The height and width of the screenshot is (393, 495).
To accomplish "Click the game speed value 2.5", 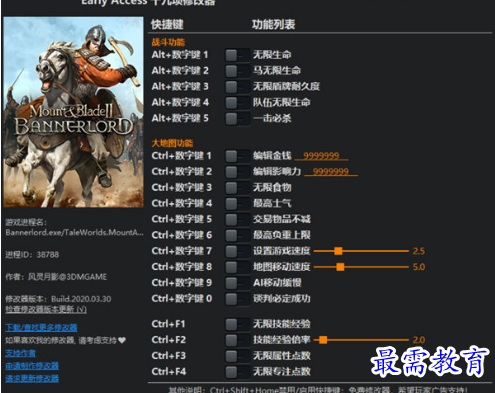I will tap(419, 251).
